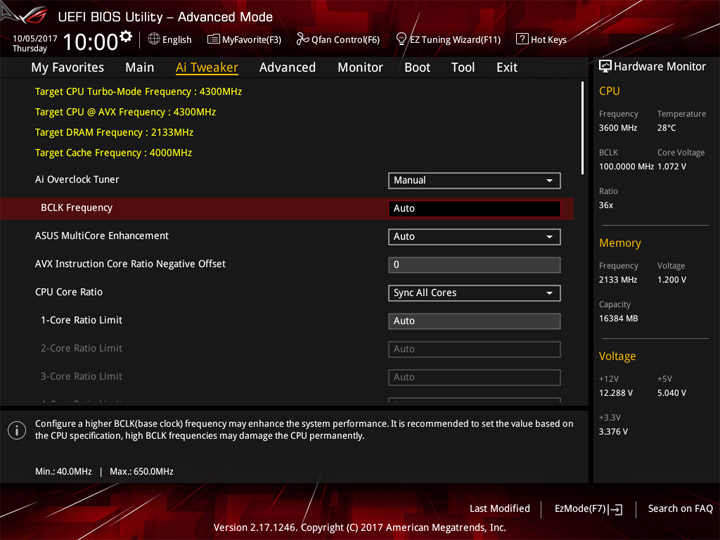
Task: Click the Target Cache Frequency line
Action: (x=113, y=152)
